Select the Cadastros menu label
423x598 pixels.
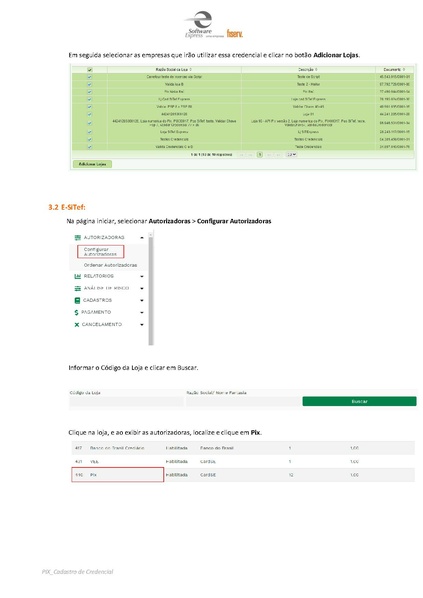[98, 301]
